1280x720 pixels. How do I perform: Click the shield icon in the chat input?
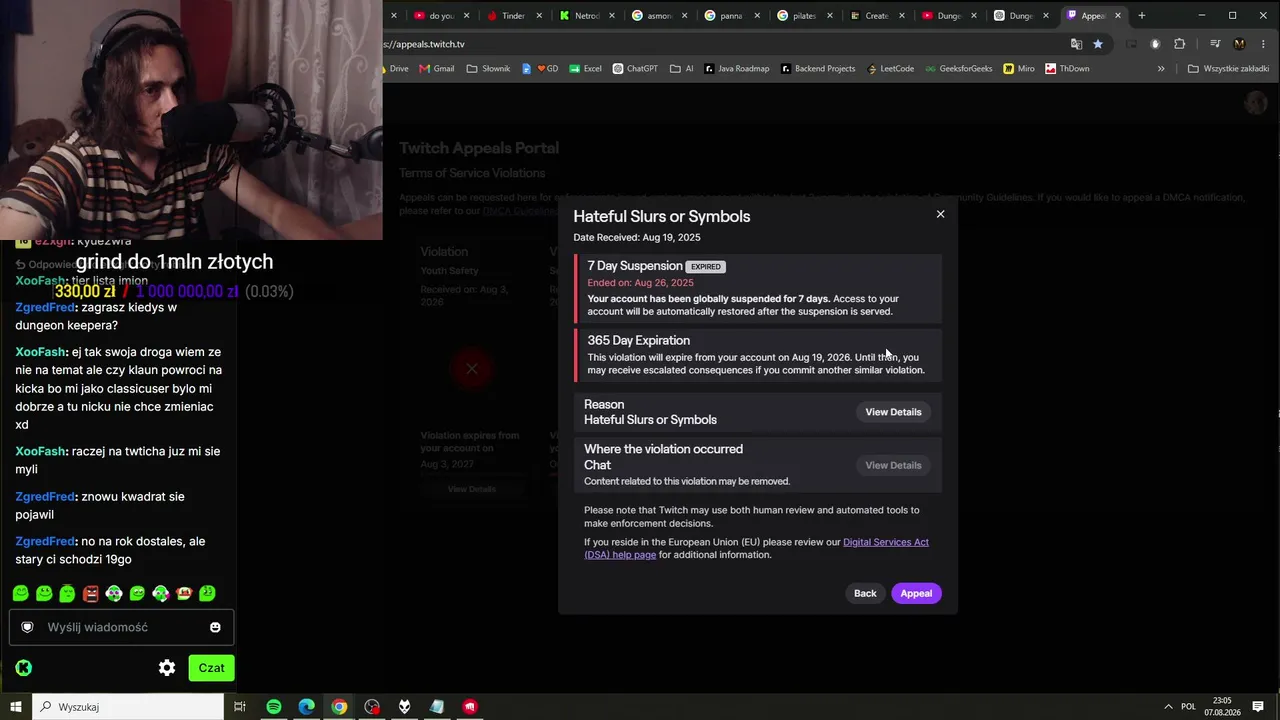27,627
